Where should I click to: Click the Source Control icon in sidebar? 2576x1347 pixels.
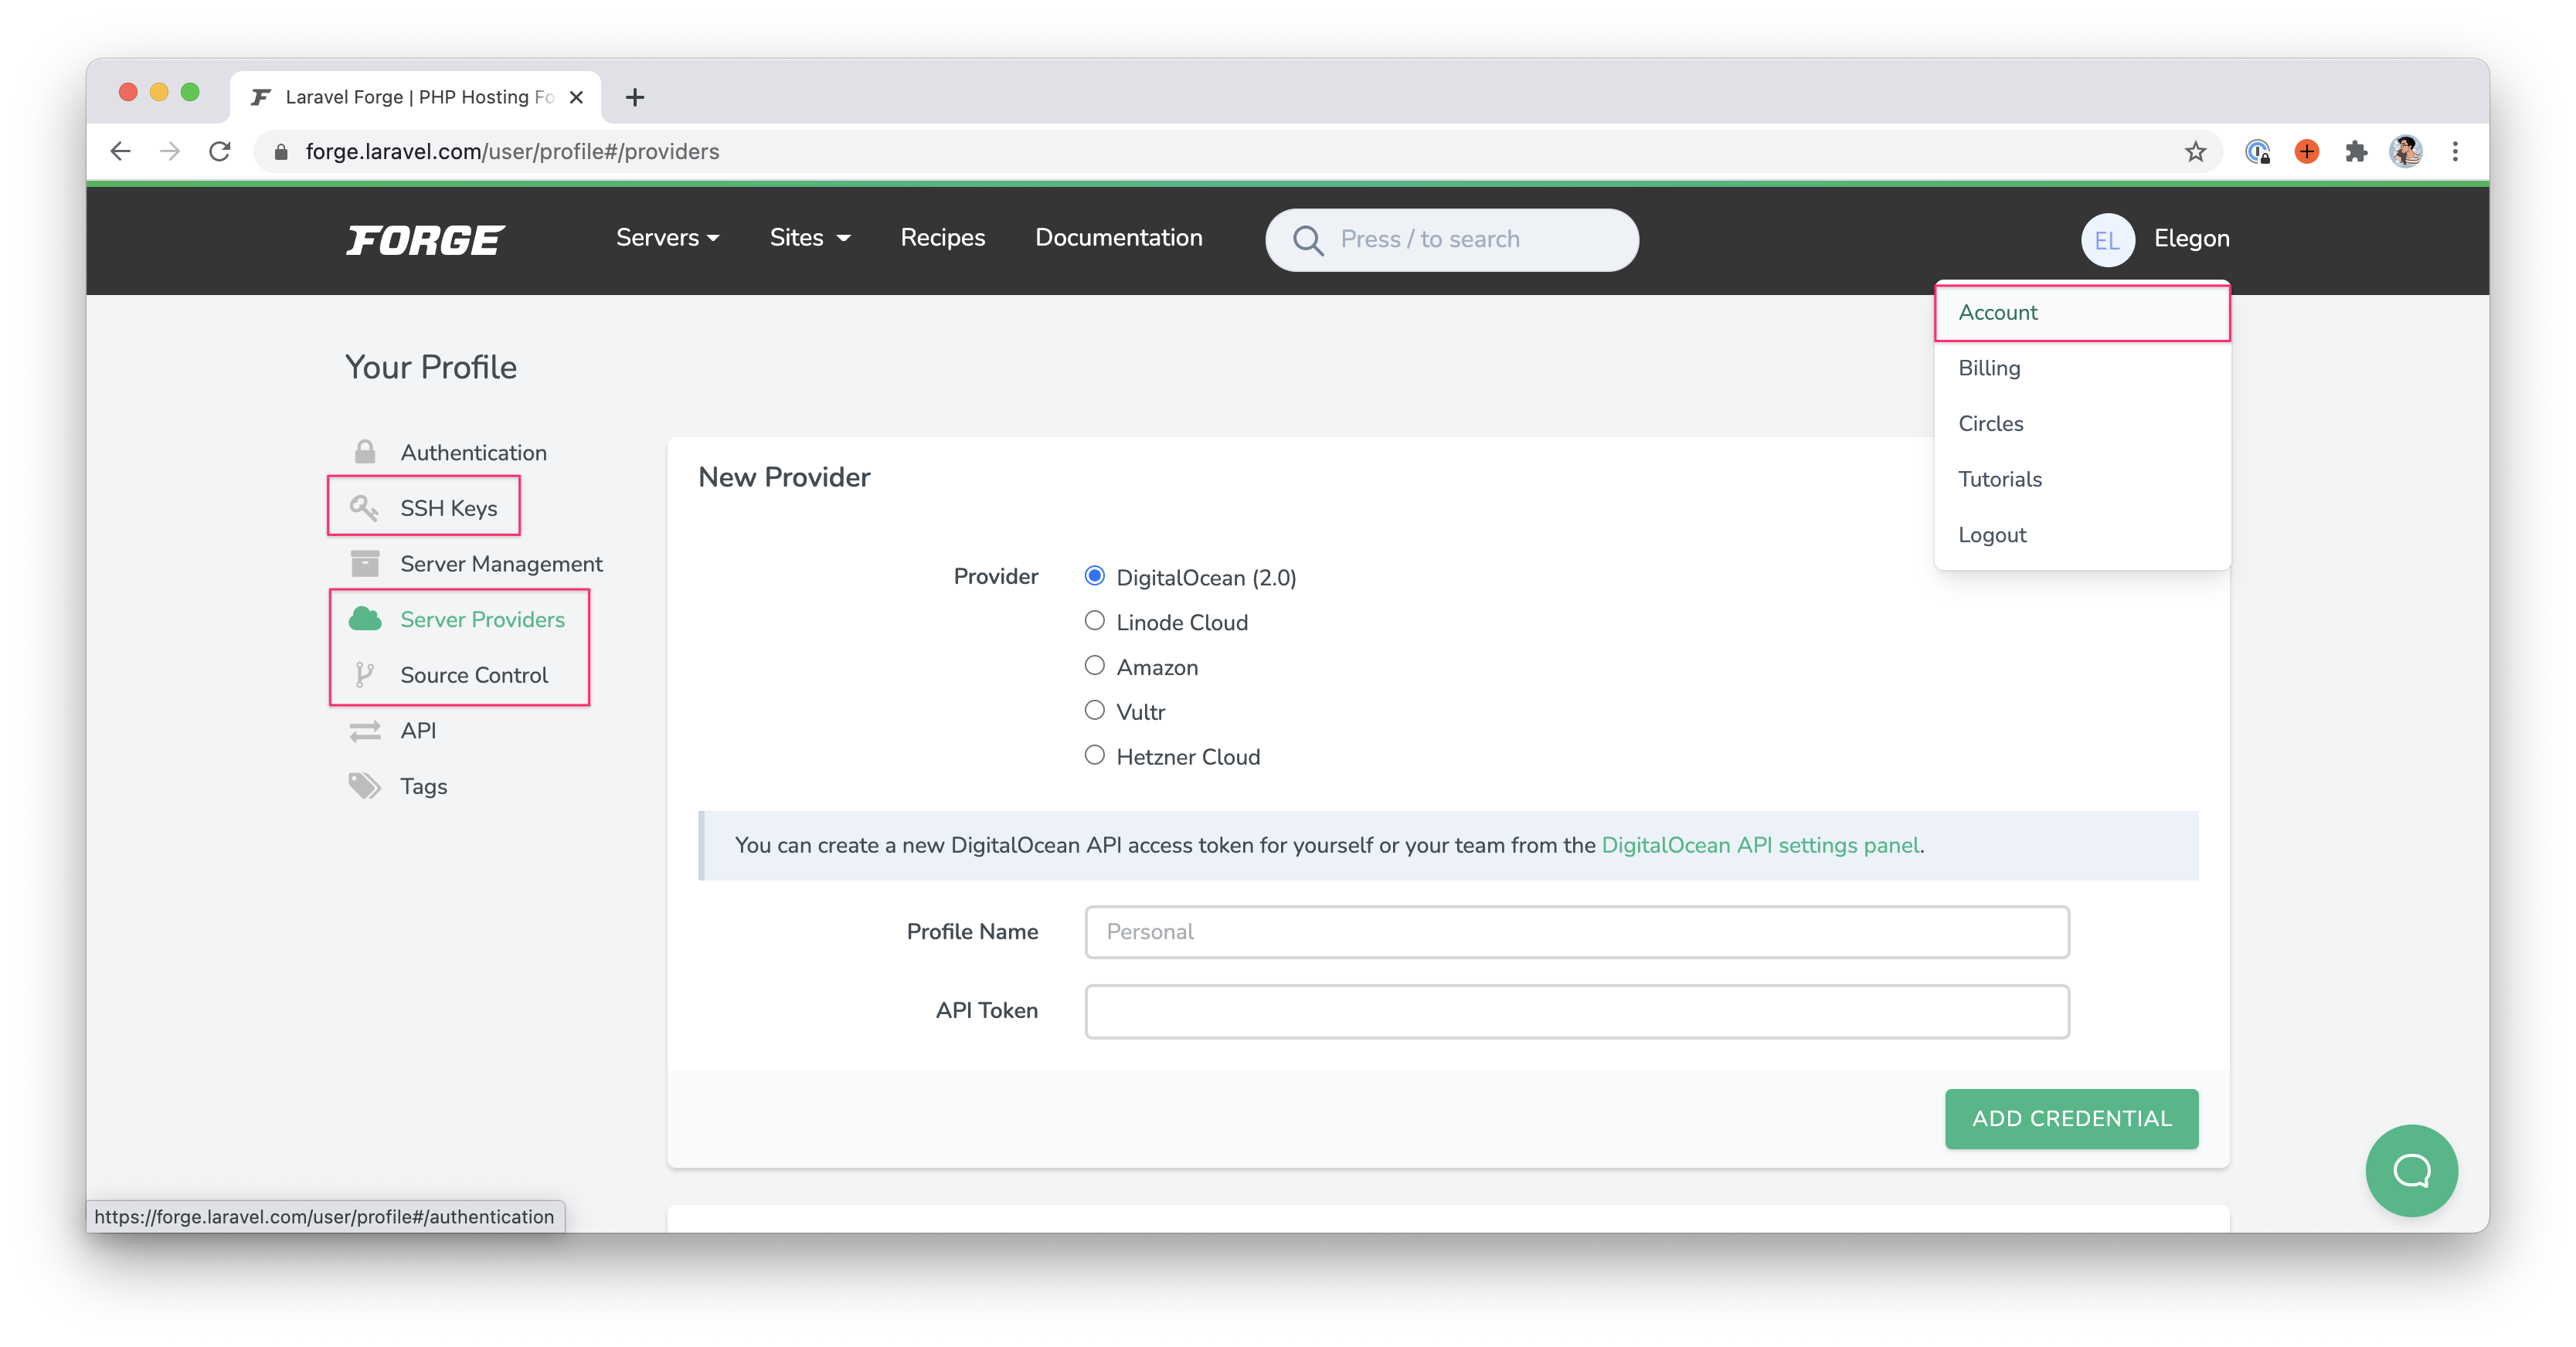pyautogui.click(x=363, y=674)
